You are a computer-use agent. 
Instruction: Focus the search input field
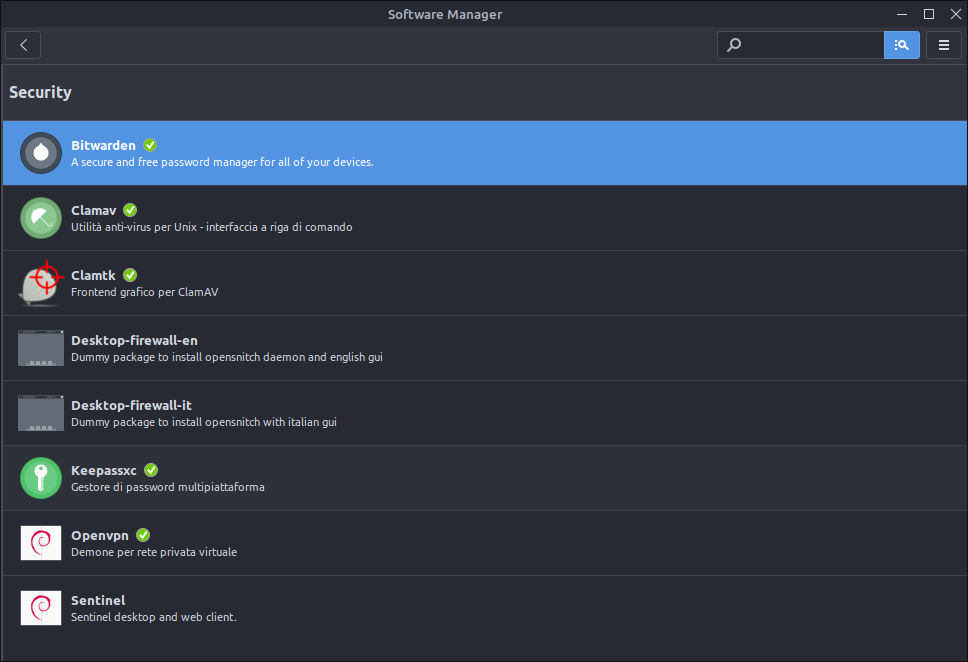pyautogui.click(x=810, y=45)
